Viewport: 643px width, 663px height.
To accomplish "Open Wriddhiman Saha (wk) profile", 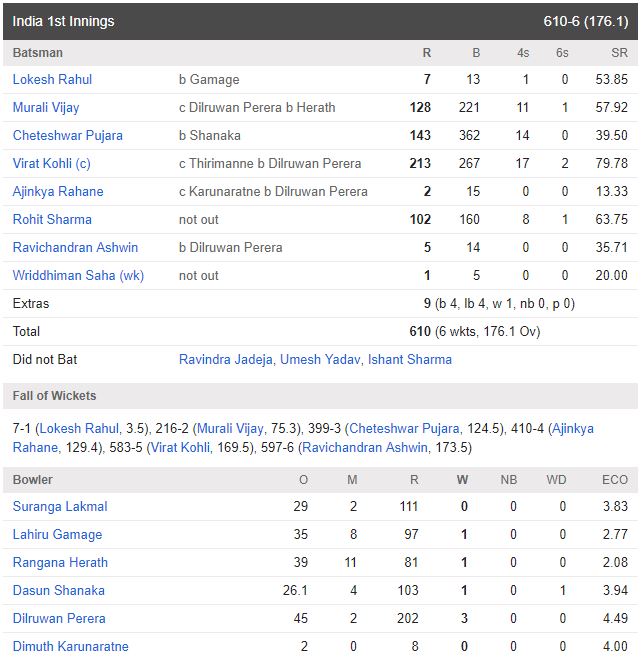I will [x=78, y=275].
